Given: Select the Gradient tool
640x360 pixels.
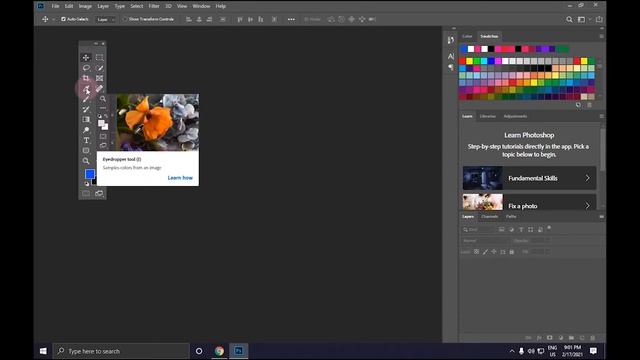Looking at the screenshot, I should (x=86, y=120).
